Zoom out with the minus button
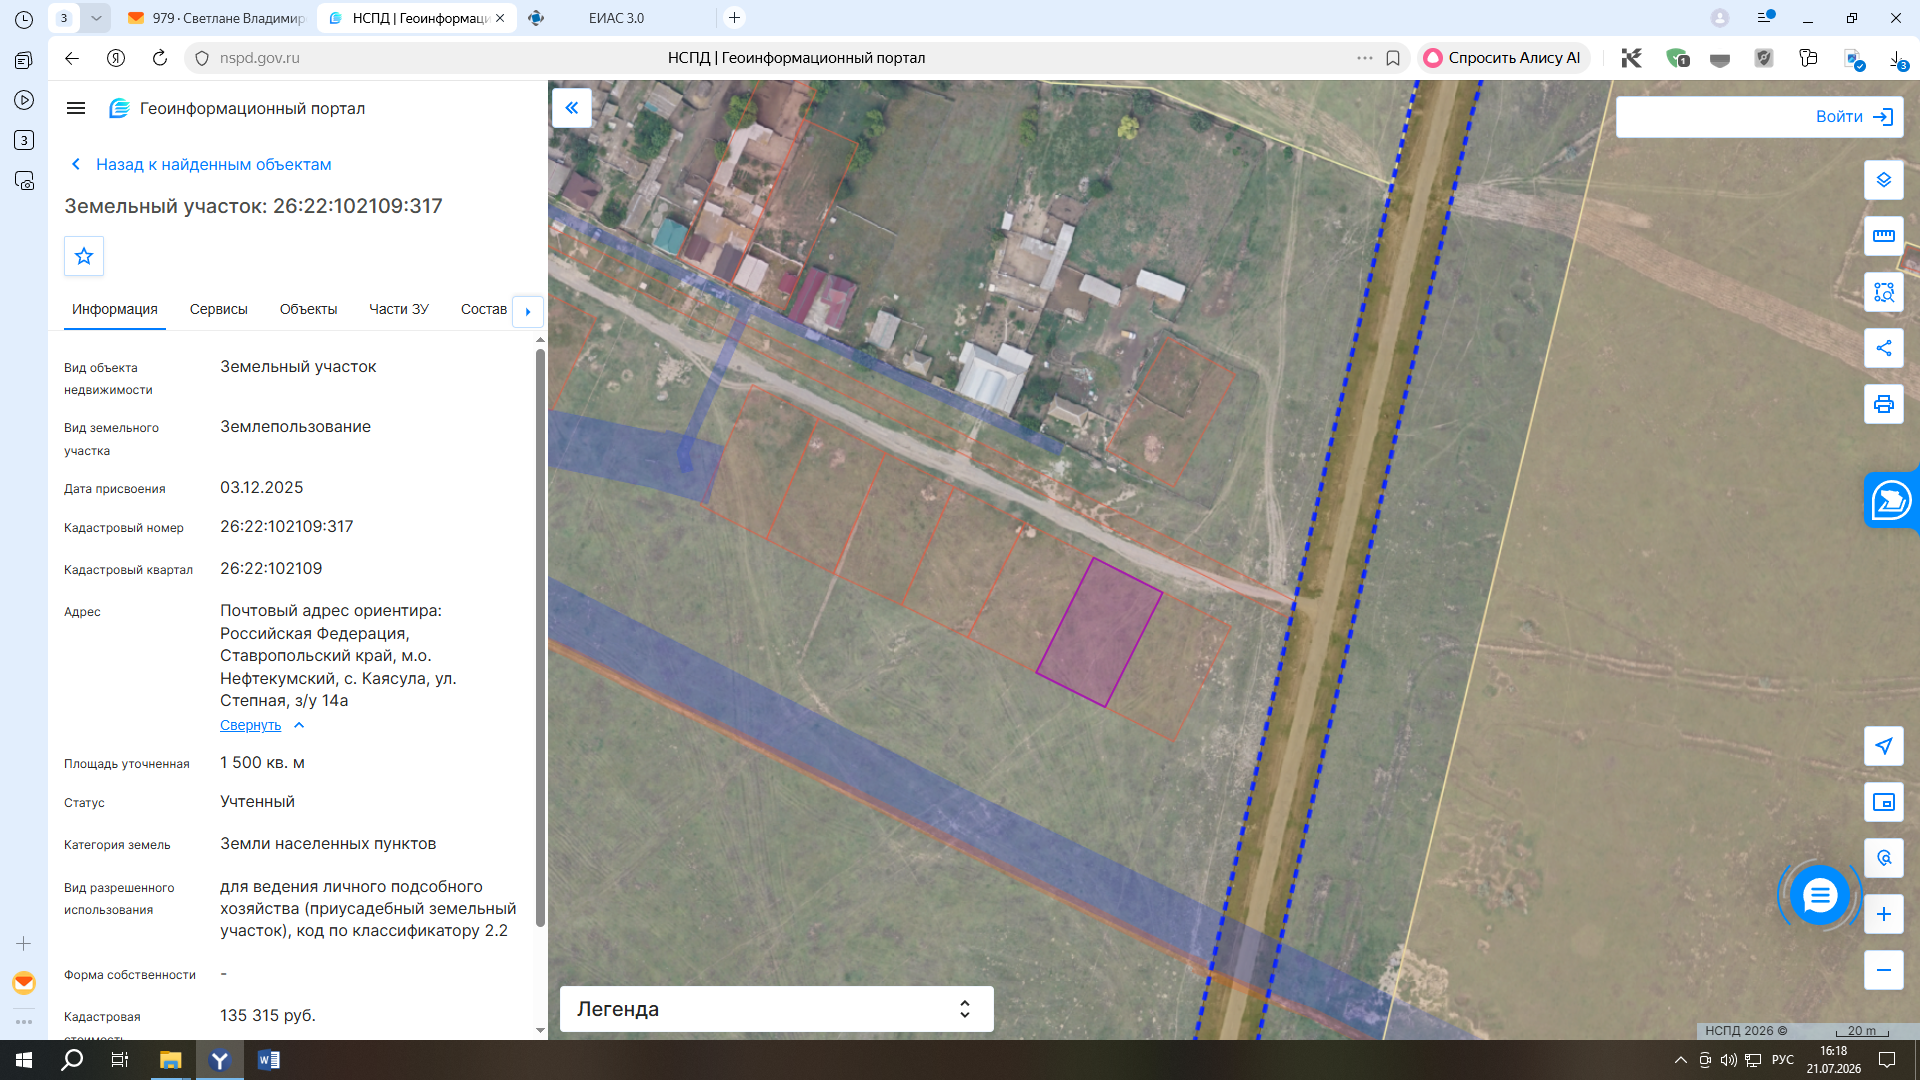 click(1883, 970)
